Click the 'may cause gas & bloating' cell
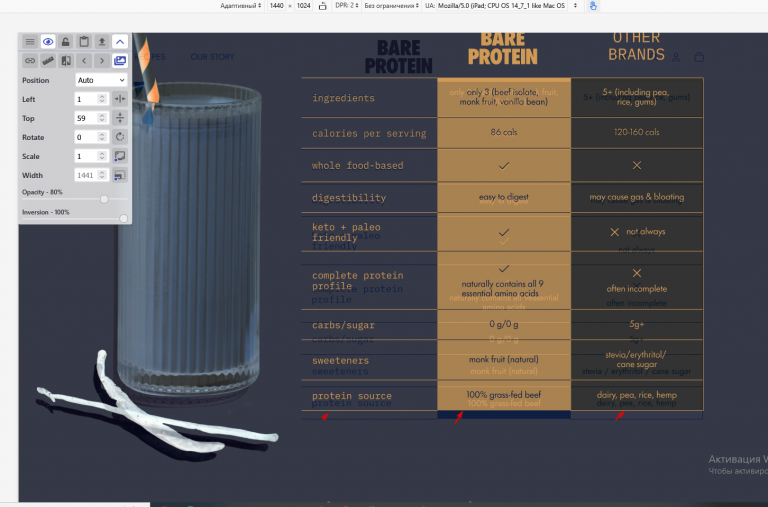This screenshot has height=507, width=768. tap(637, 197)
